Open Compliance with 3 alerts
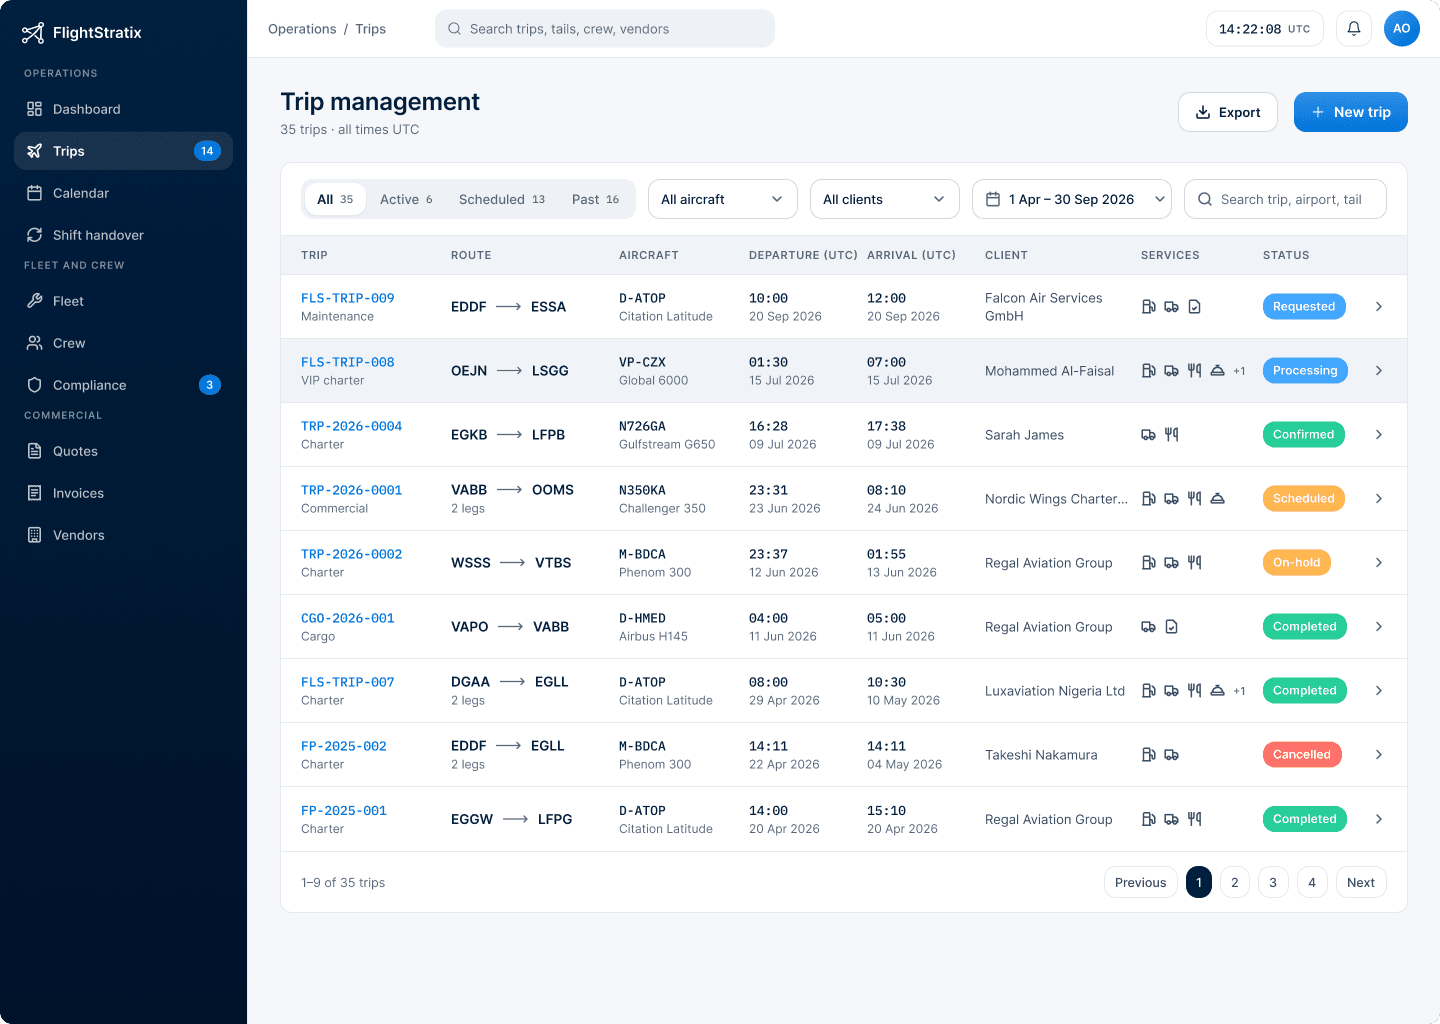The image size is (1440, 1024). (123, 385)
